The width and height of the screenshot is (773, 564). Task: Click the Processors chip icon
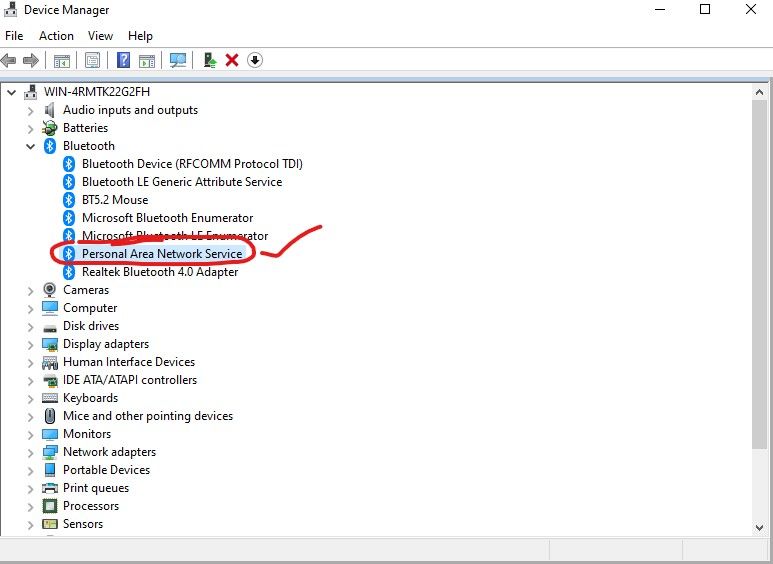[x=50, y=506]
